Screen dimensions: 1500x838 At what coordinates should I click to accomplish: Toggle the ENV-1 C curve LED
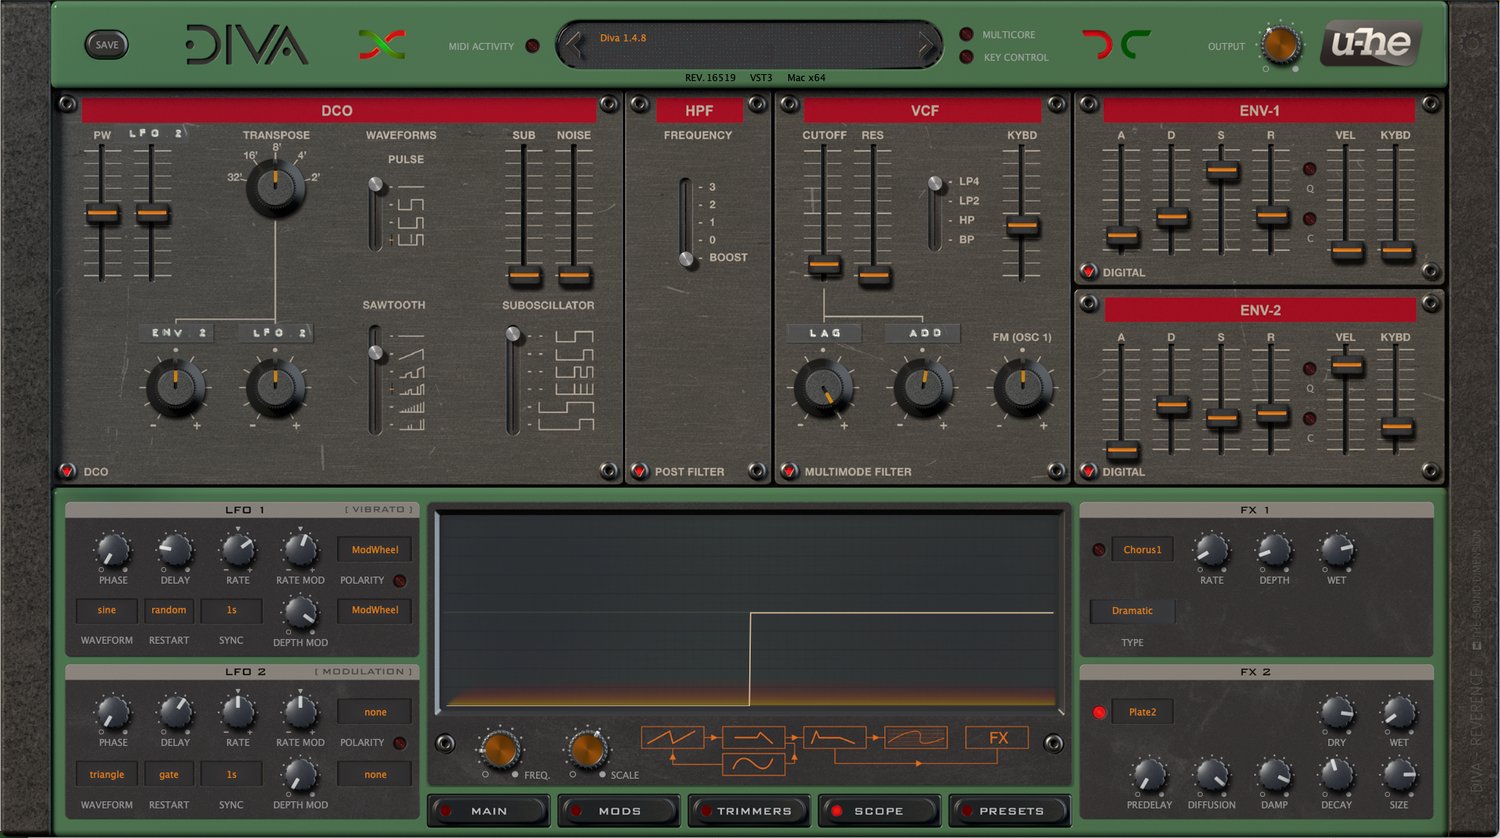1309,219
